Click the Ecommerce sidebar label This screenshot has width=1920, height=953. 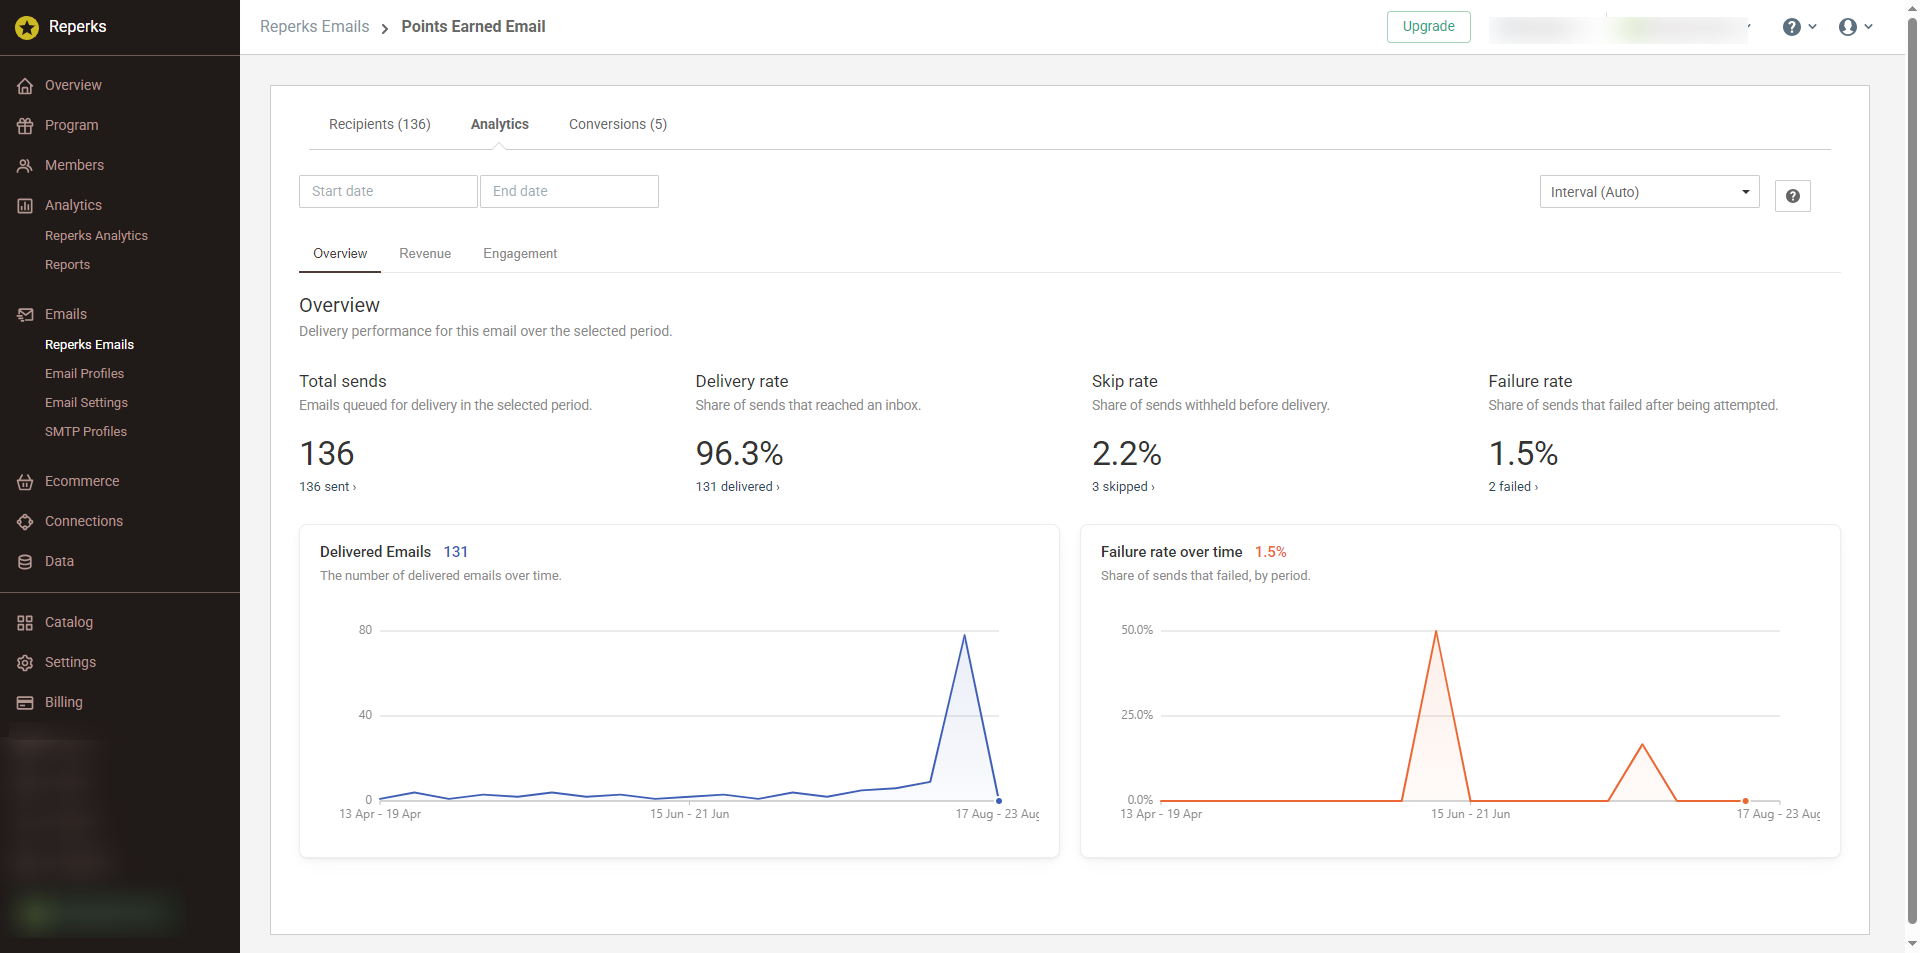coord(82,482)
